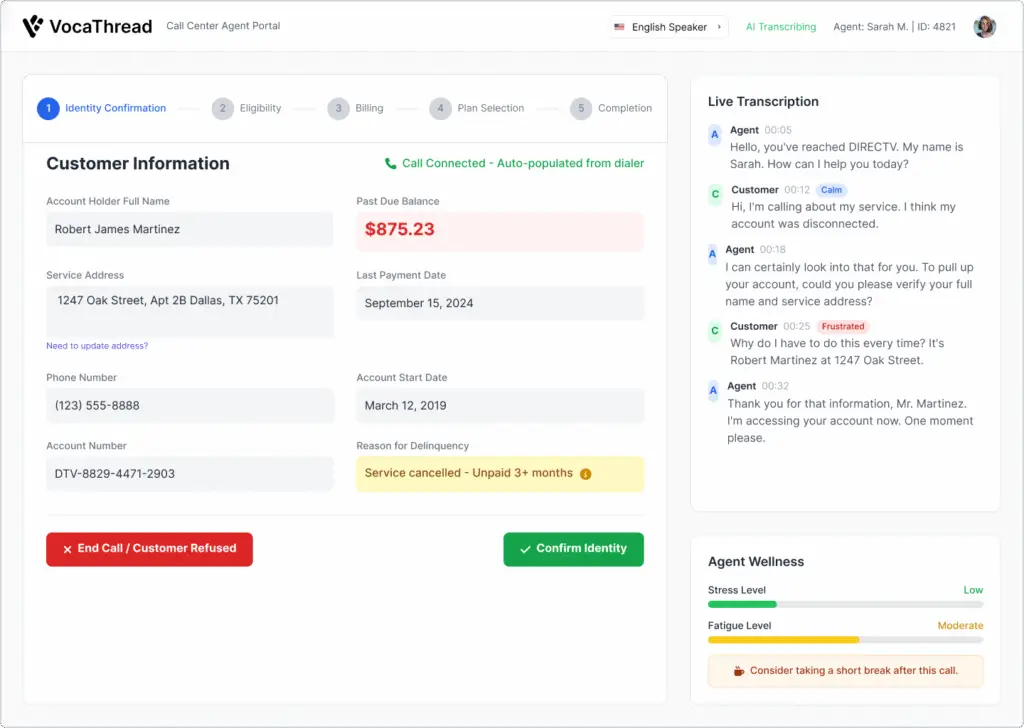Open the agent profile avatar
Screen dimensions: 1024x728
984,27
